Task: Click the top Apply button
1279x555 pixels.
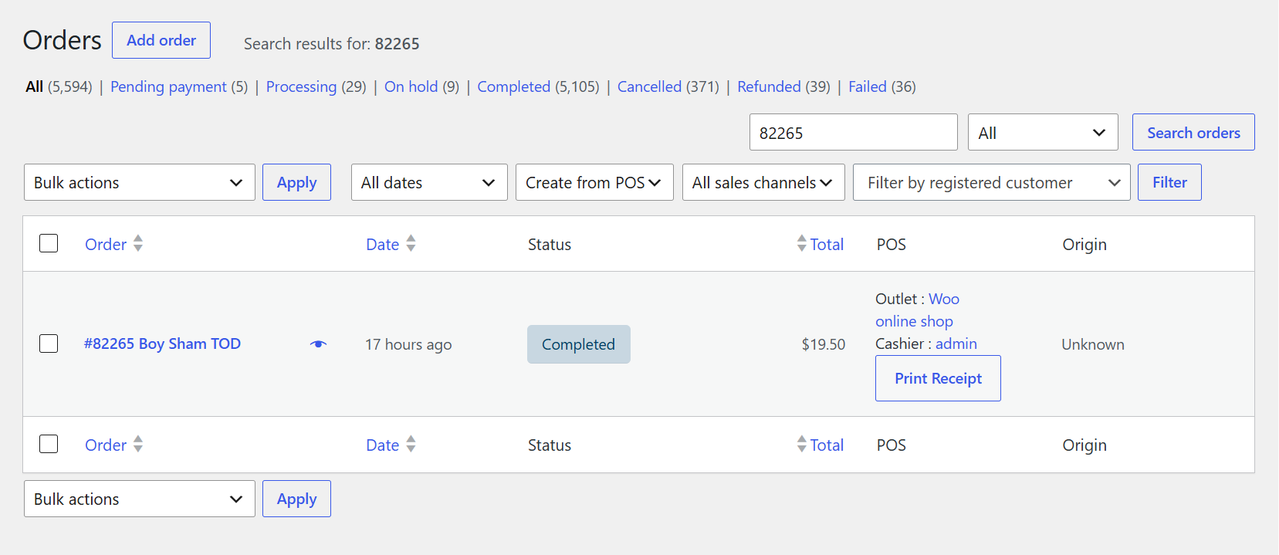Action: [x=296, y=182]
